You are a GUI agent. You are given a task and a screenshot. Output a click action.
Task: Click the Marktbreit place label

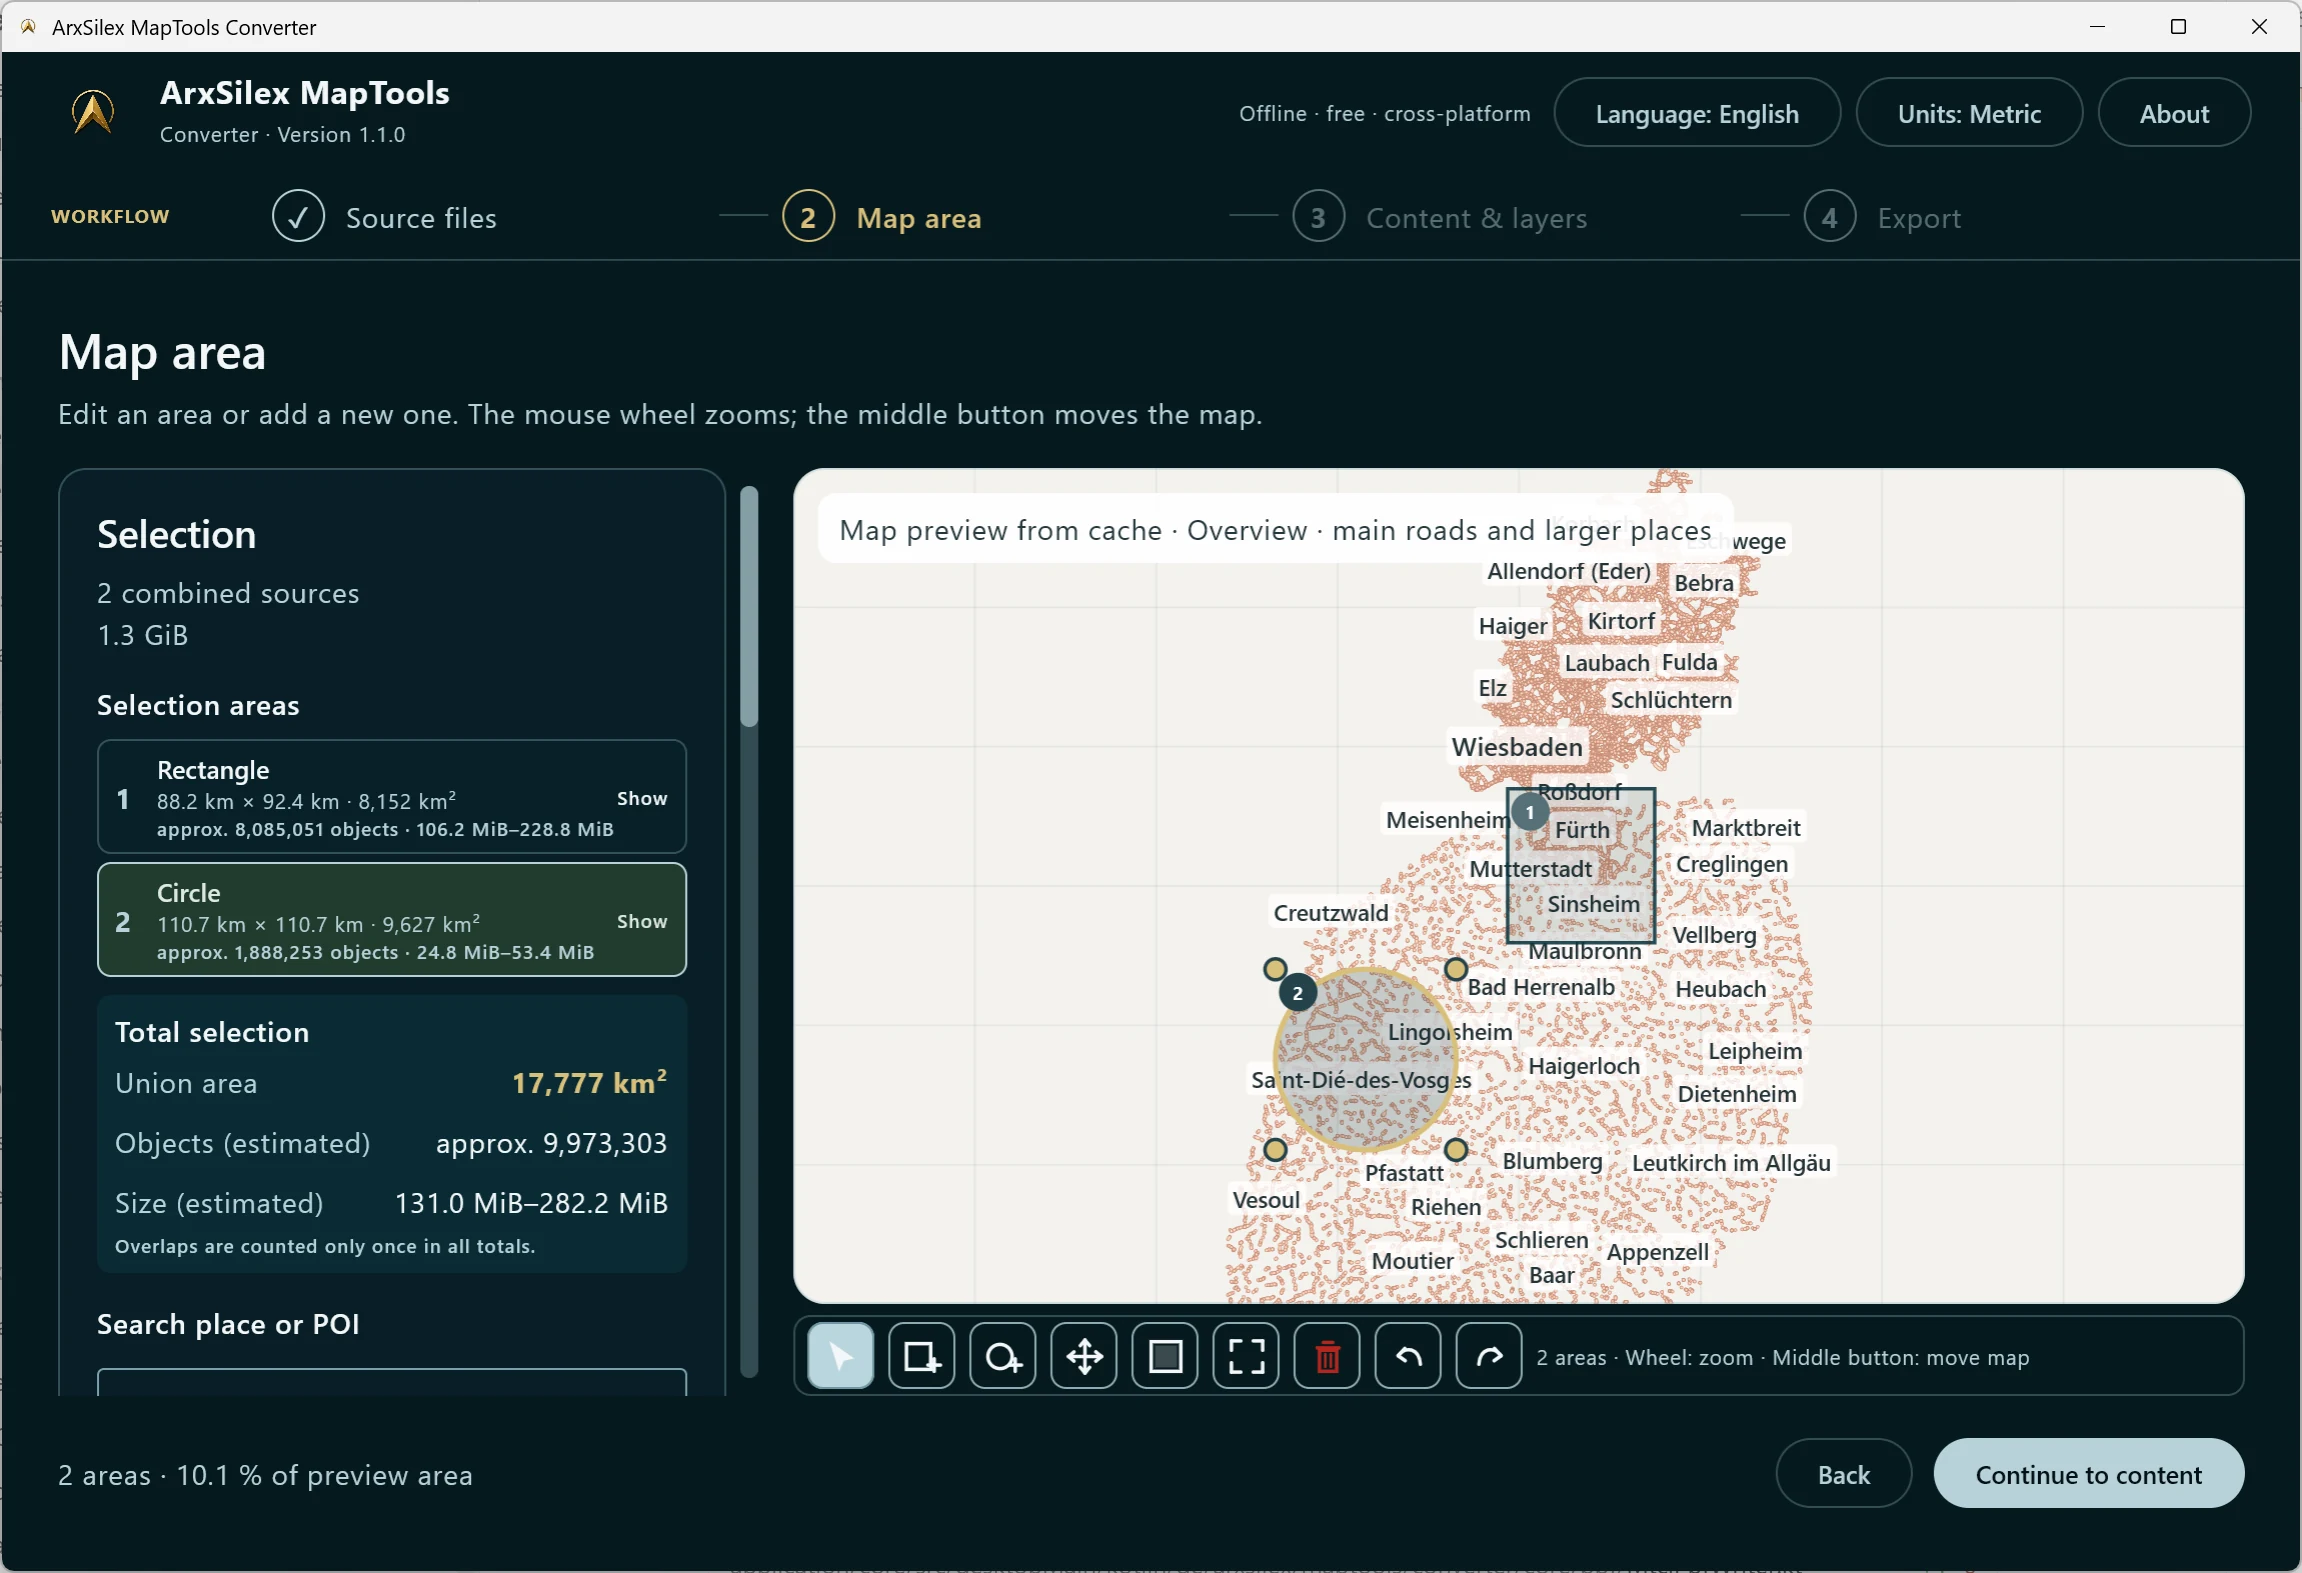pos(1746,828)
